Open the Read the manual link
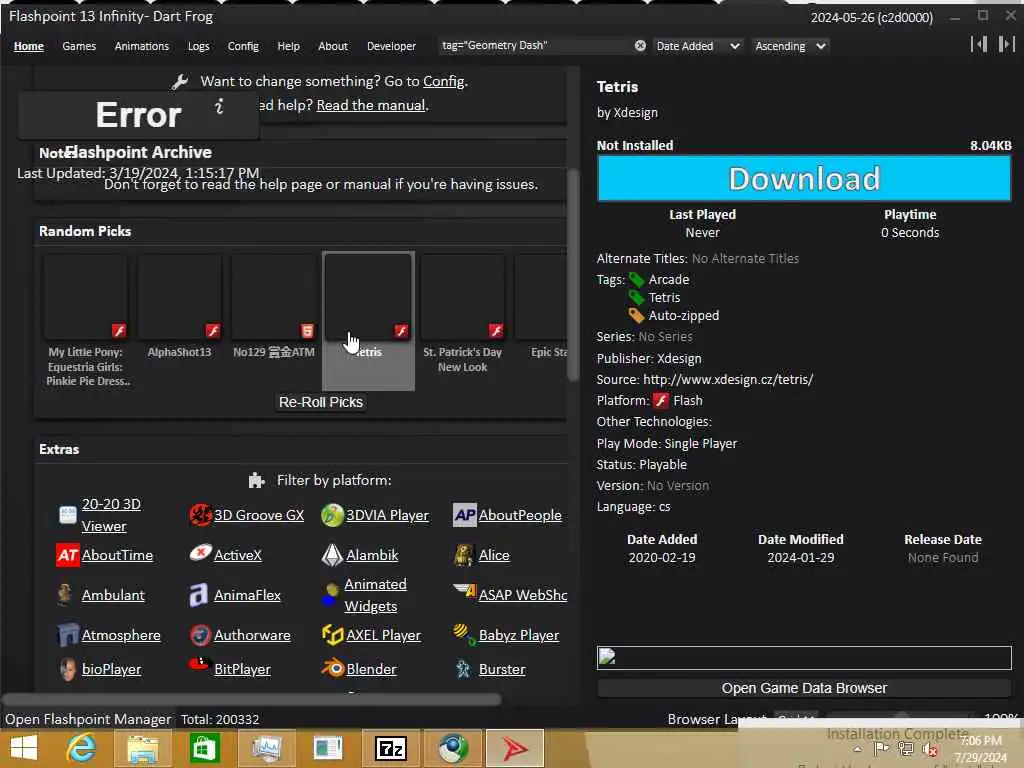1024x768 pixels. (370, 105)
